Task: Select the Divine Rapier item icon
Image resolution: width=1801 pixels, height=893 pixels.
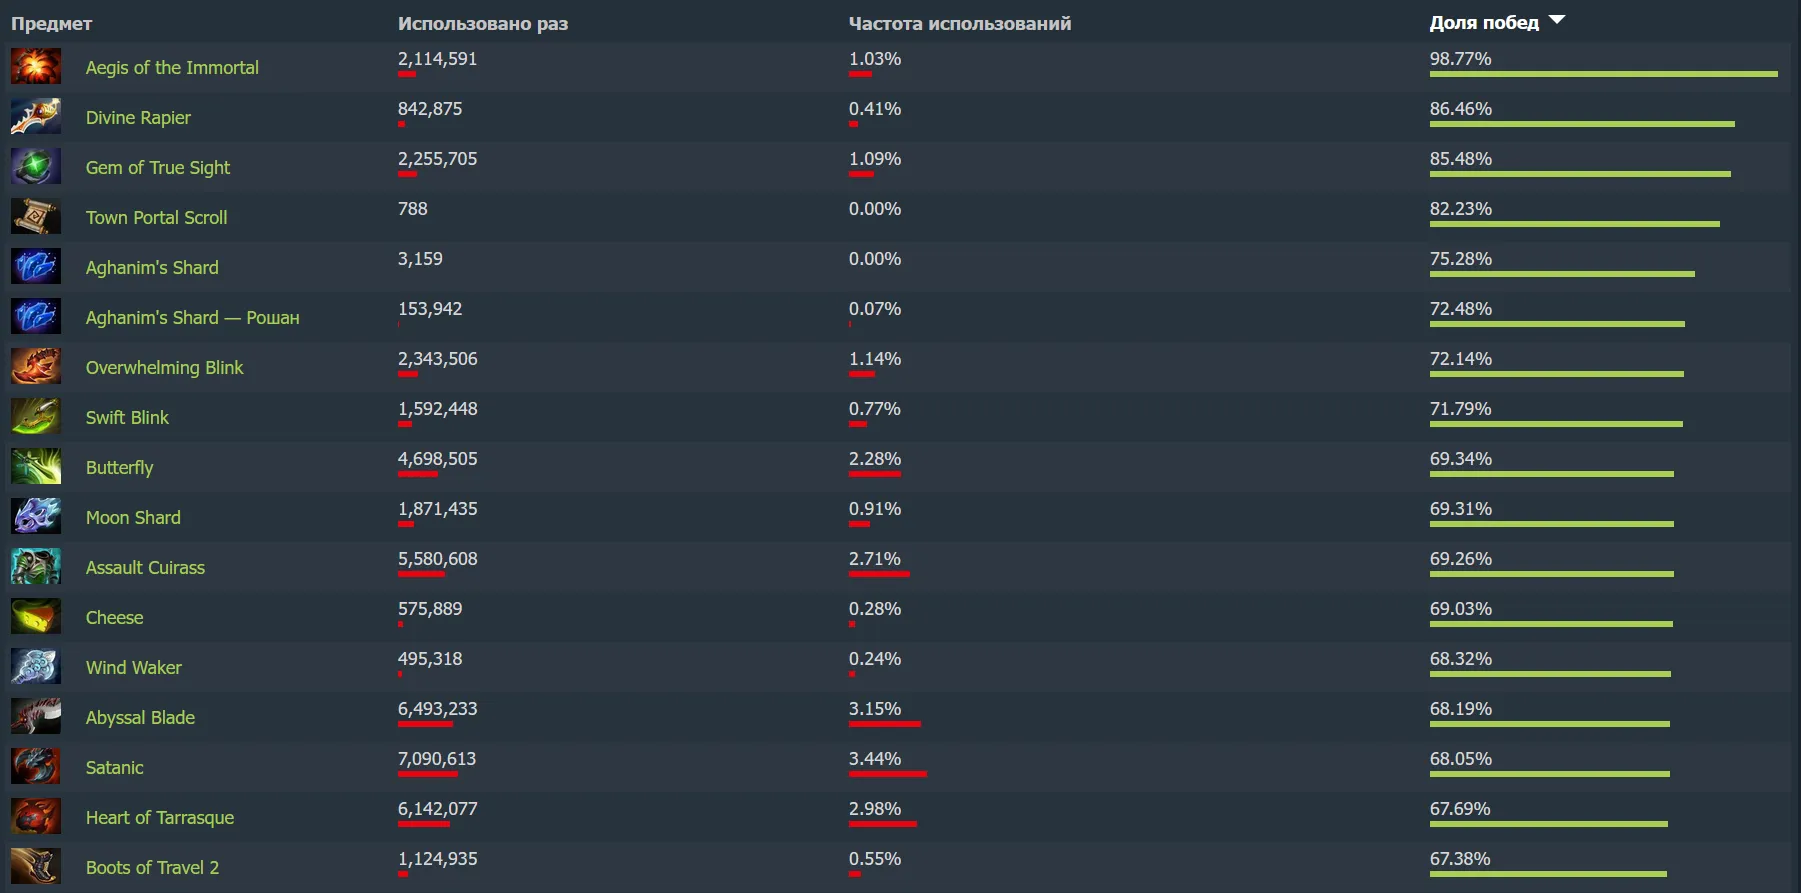Action: tap(36, 116)
